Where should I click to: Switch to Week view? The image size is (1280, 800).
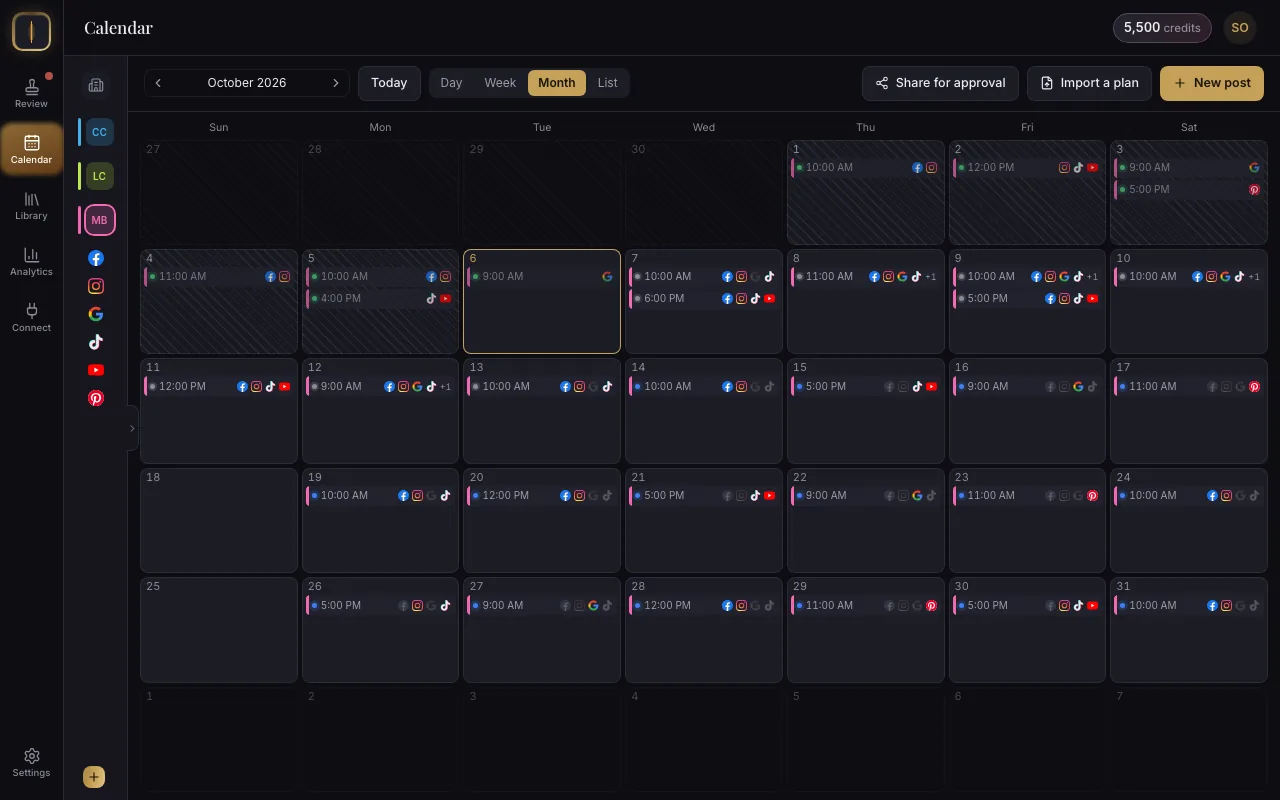(x=500, y=83)
